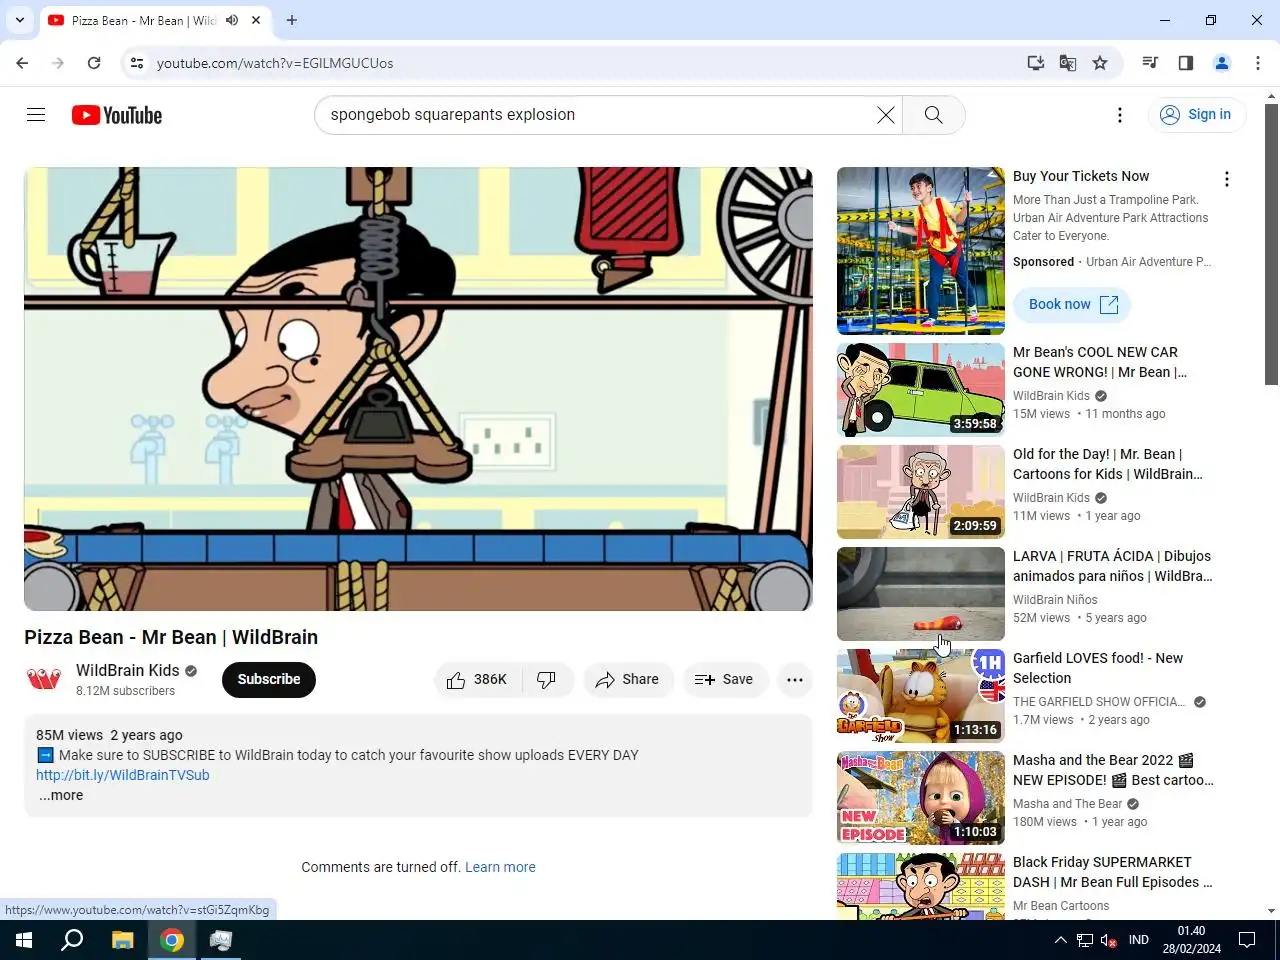The height and width of the screenshot is (960, 1280).
Task: Reload the current page
Action: (94, 63)
